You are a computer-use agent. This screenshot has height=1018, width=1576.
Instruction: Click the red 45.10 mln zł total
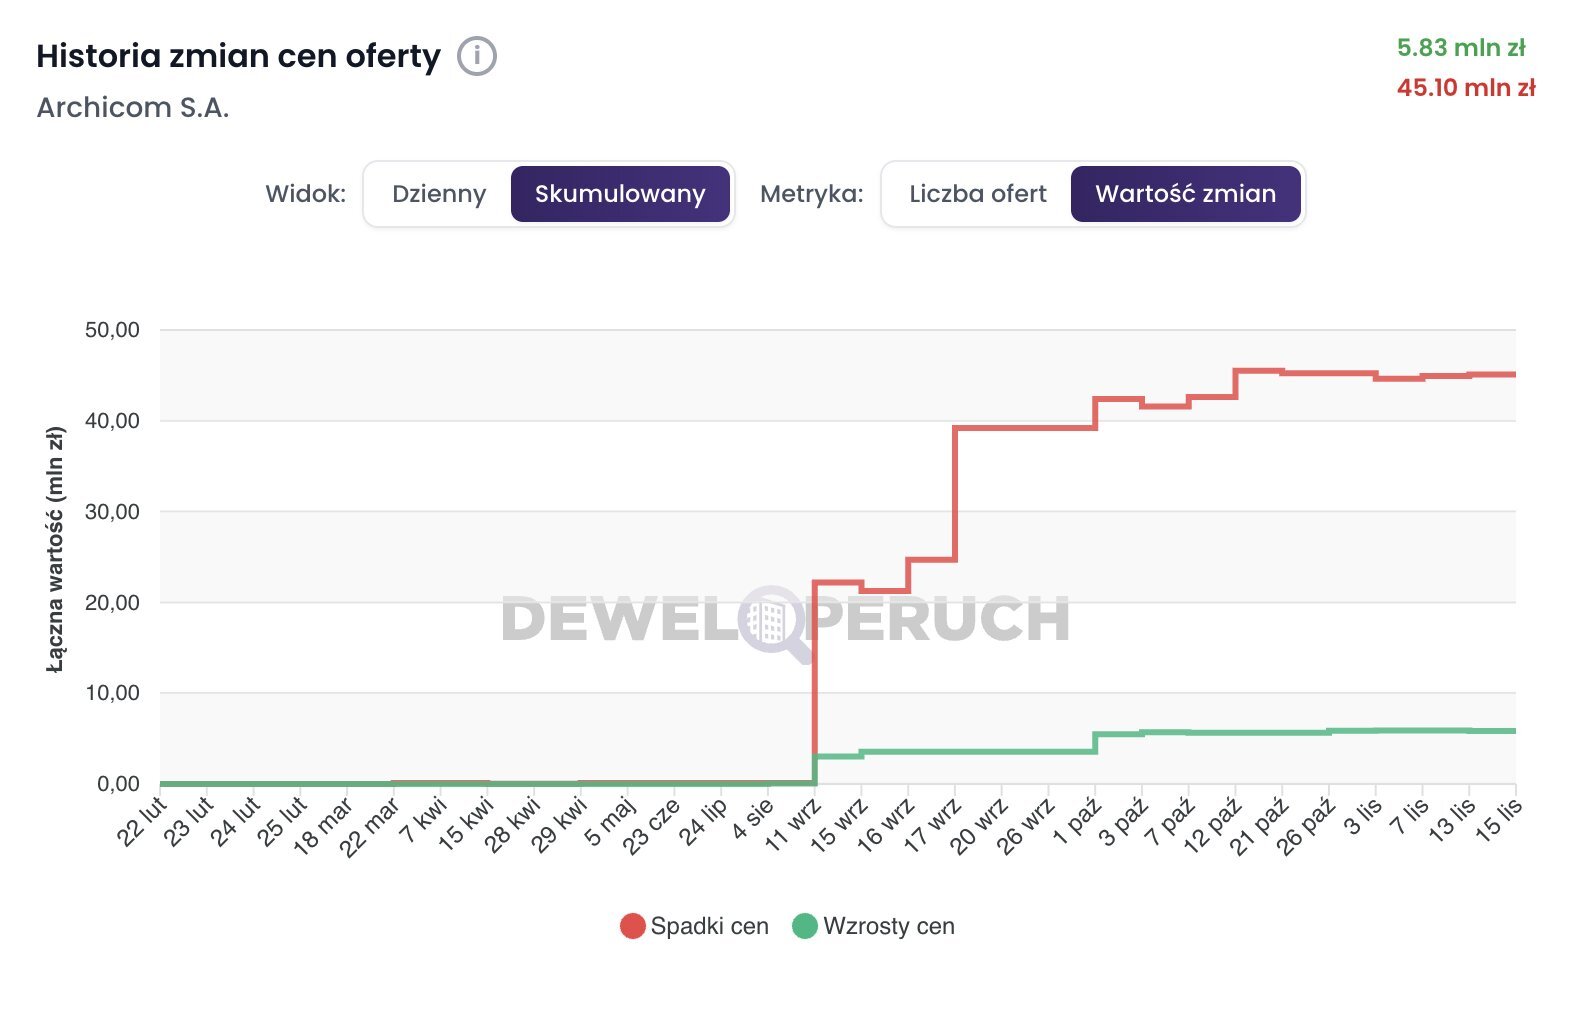pyautogui.click(x=1465, y=87)
